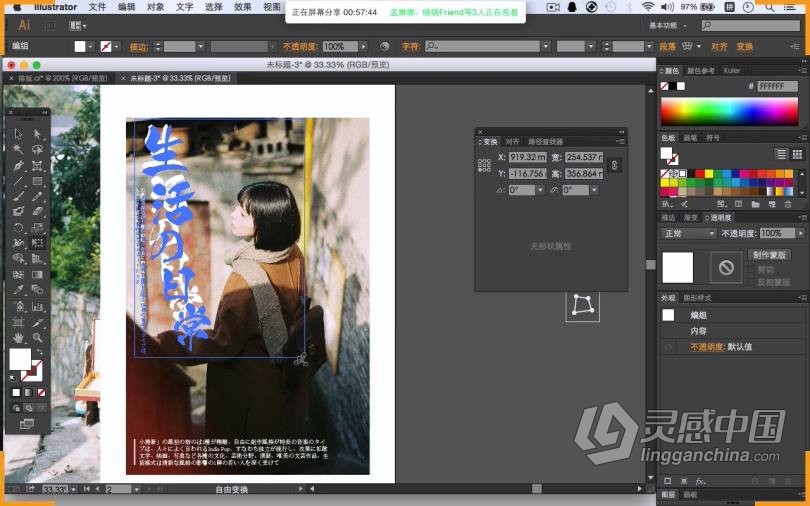Switch to the 排版.ai document tab
The width and height of the screenshot is (810, 506).
[63, 78]
